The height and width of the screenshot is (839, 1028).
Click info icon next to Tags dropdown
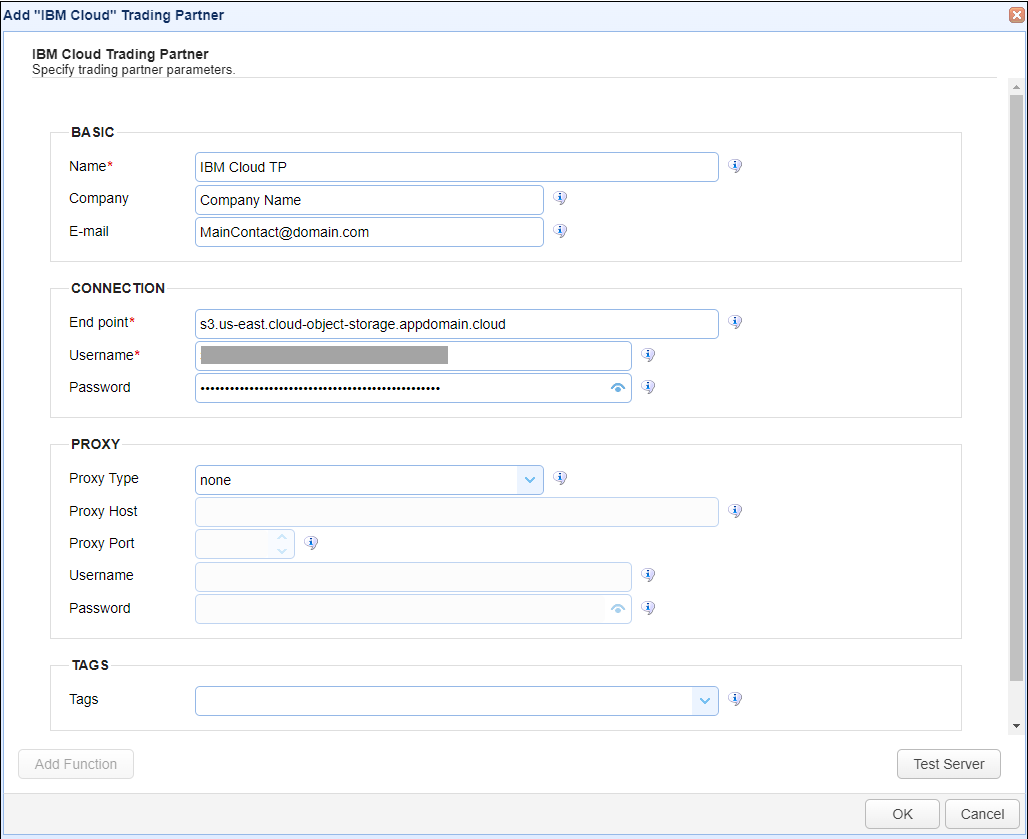[x=735, y=699]
